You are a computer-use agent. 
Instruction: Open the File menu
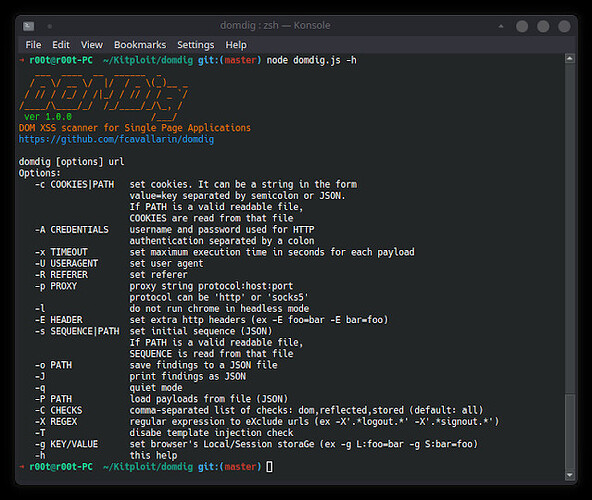coord(33,45)
